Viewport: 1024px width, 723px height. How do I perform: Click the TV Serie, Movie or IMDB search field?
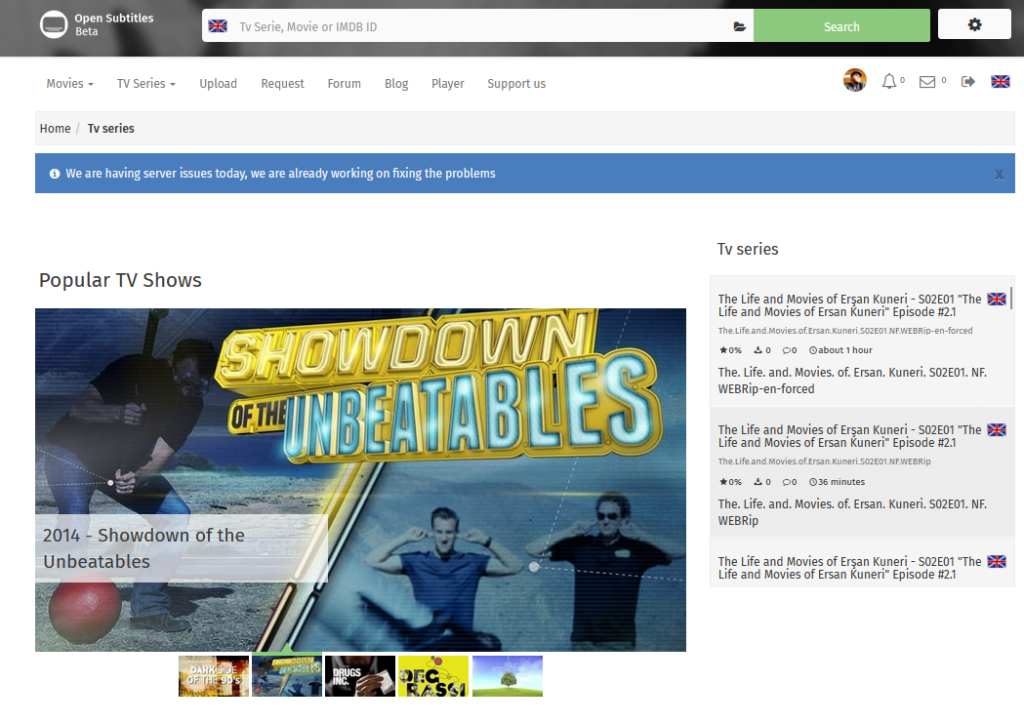click(480, 27)
